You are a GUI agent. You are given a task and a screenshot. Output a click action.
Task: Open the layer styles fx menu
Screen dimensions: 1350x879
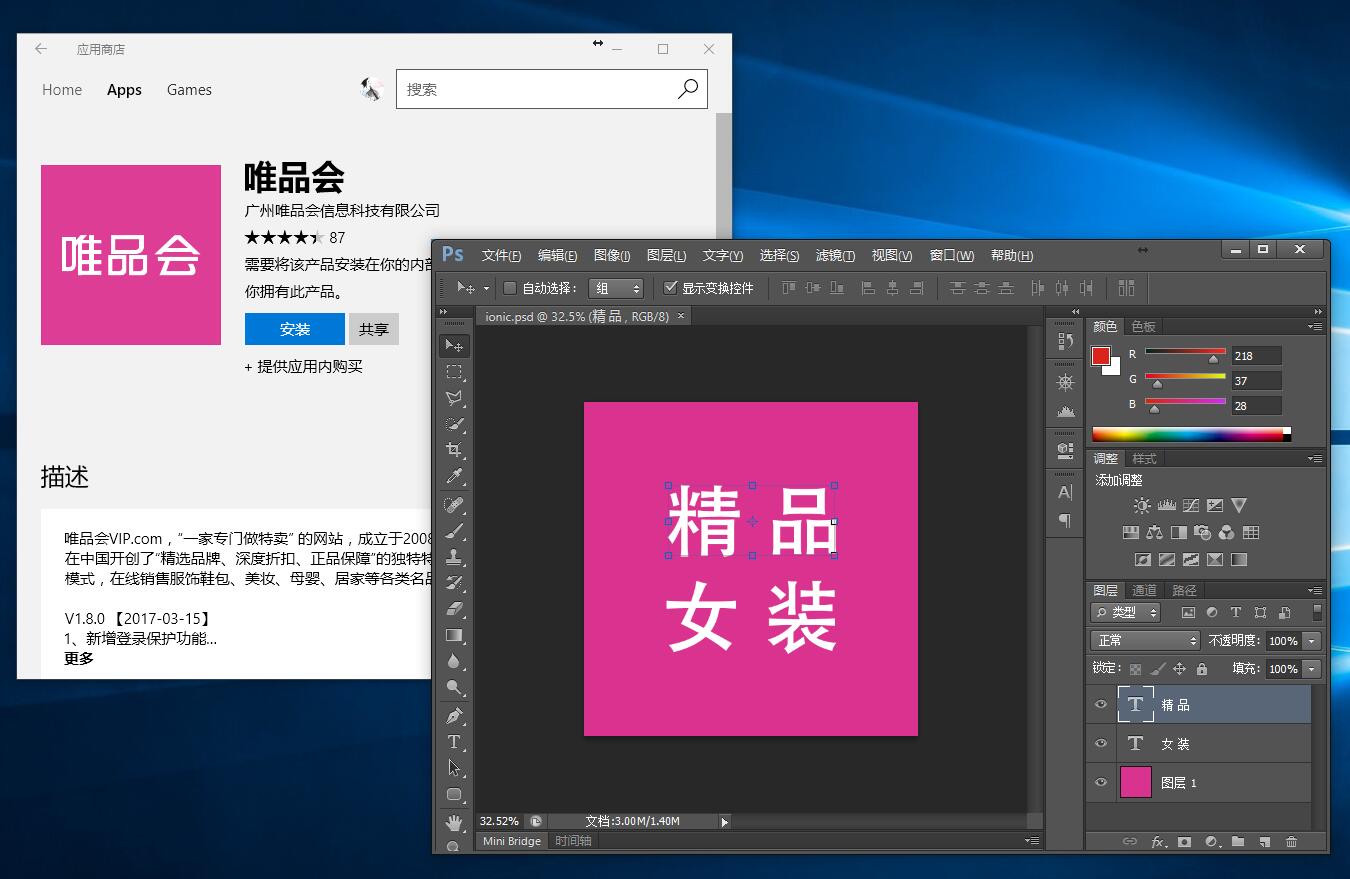tap(1158, 842)
